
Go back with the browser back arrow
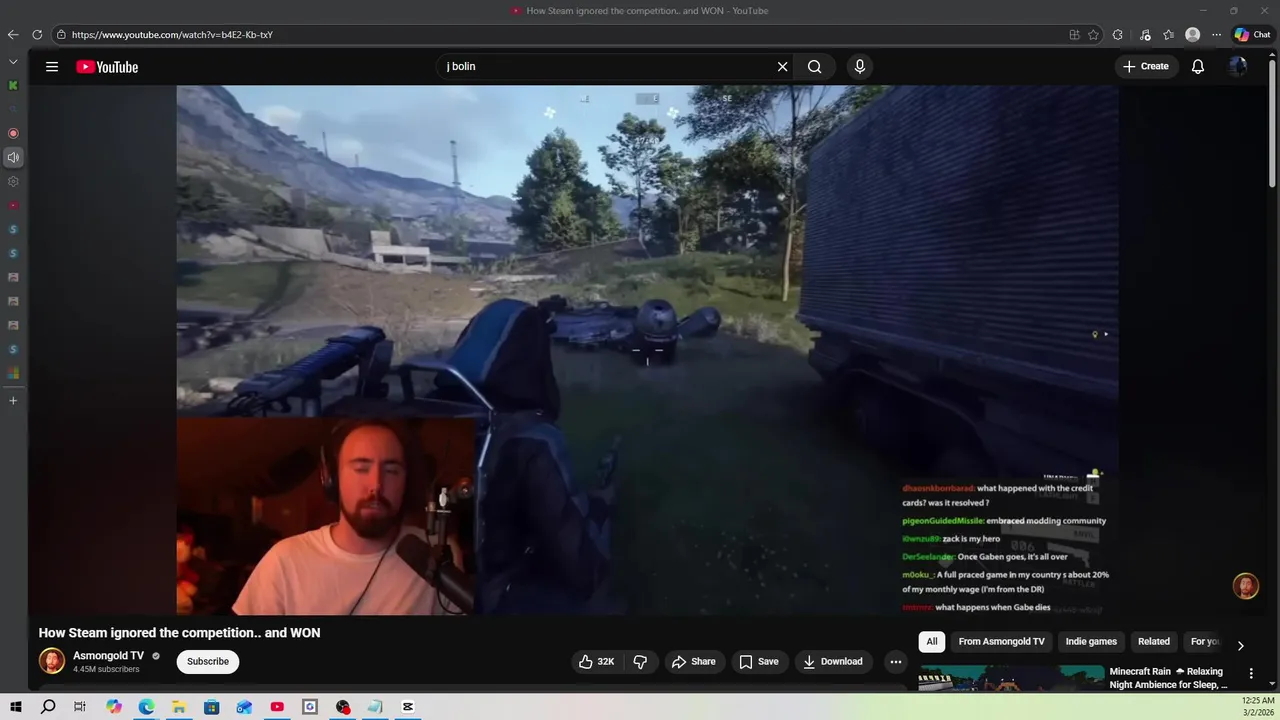click(x=13, y=34)
